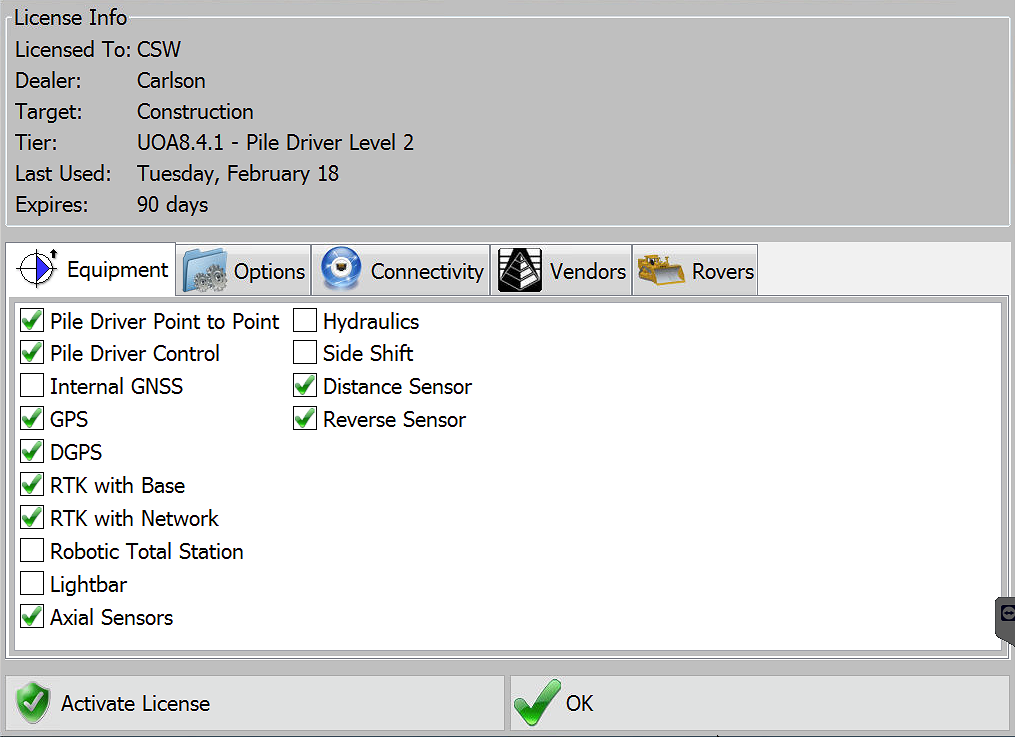
Task: Open the Rovers tab
Action: point(695,268)
